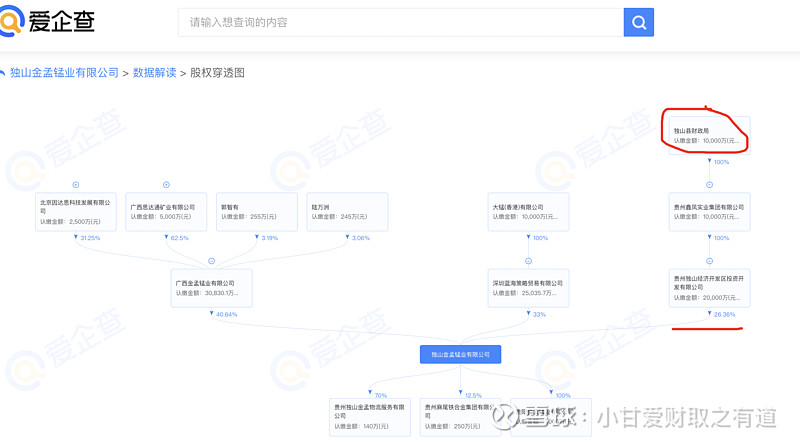The width and height of the screenshot is (800, 442).
Task: Click the 31.25% shareholding label
Action: (x=90, y=238)
